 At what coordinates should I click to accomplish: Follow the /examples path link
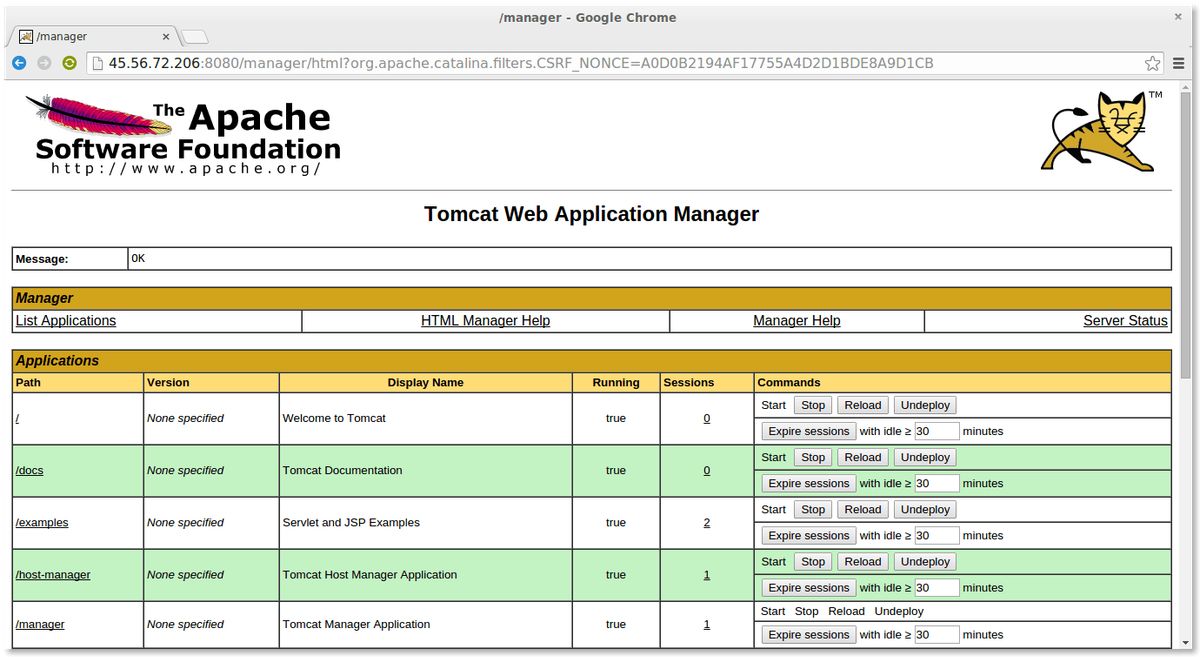[41, 522]
